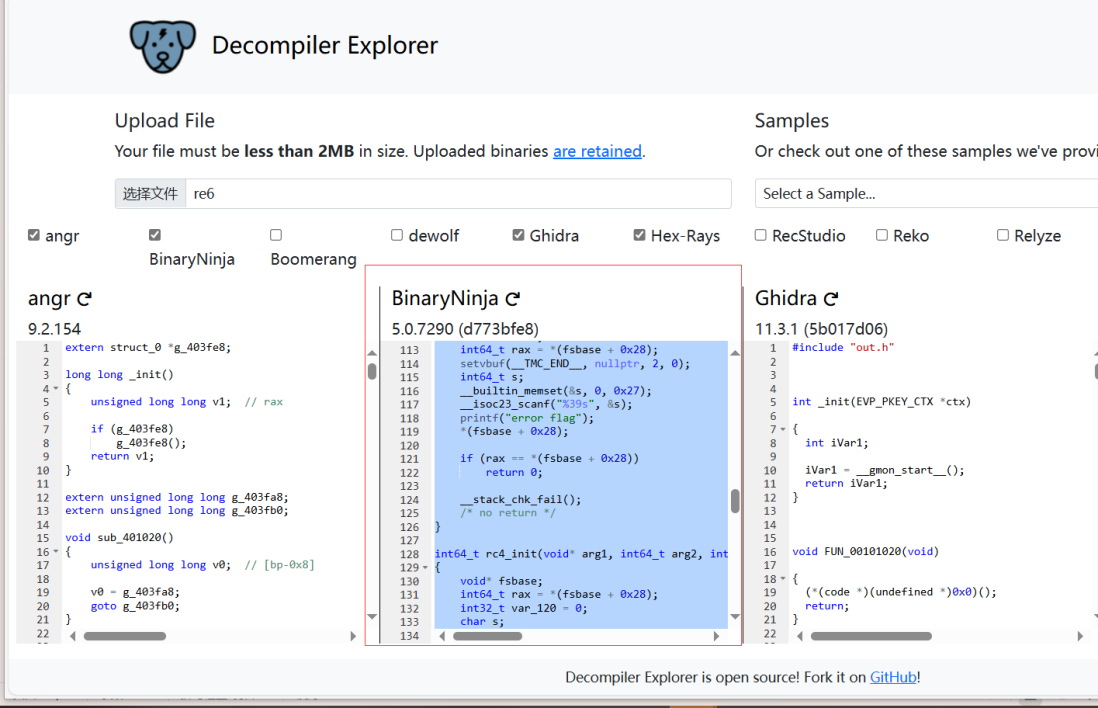
Task: Click 'int32_t var_120 = 0;' line
Action: (x=523, y=609)
